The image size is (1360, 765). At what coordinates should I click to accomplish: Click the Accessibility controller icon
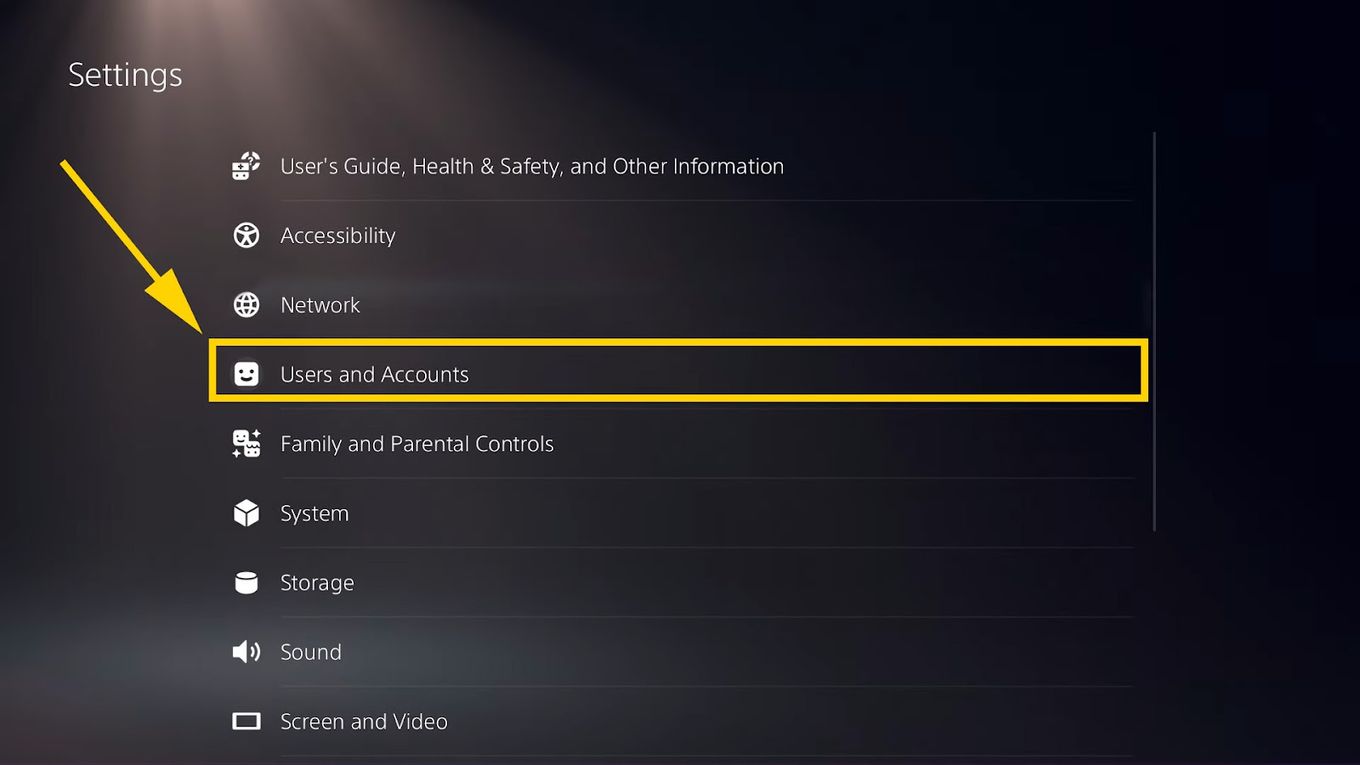click(245, 235)
